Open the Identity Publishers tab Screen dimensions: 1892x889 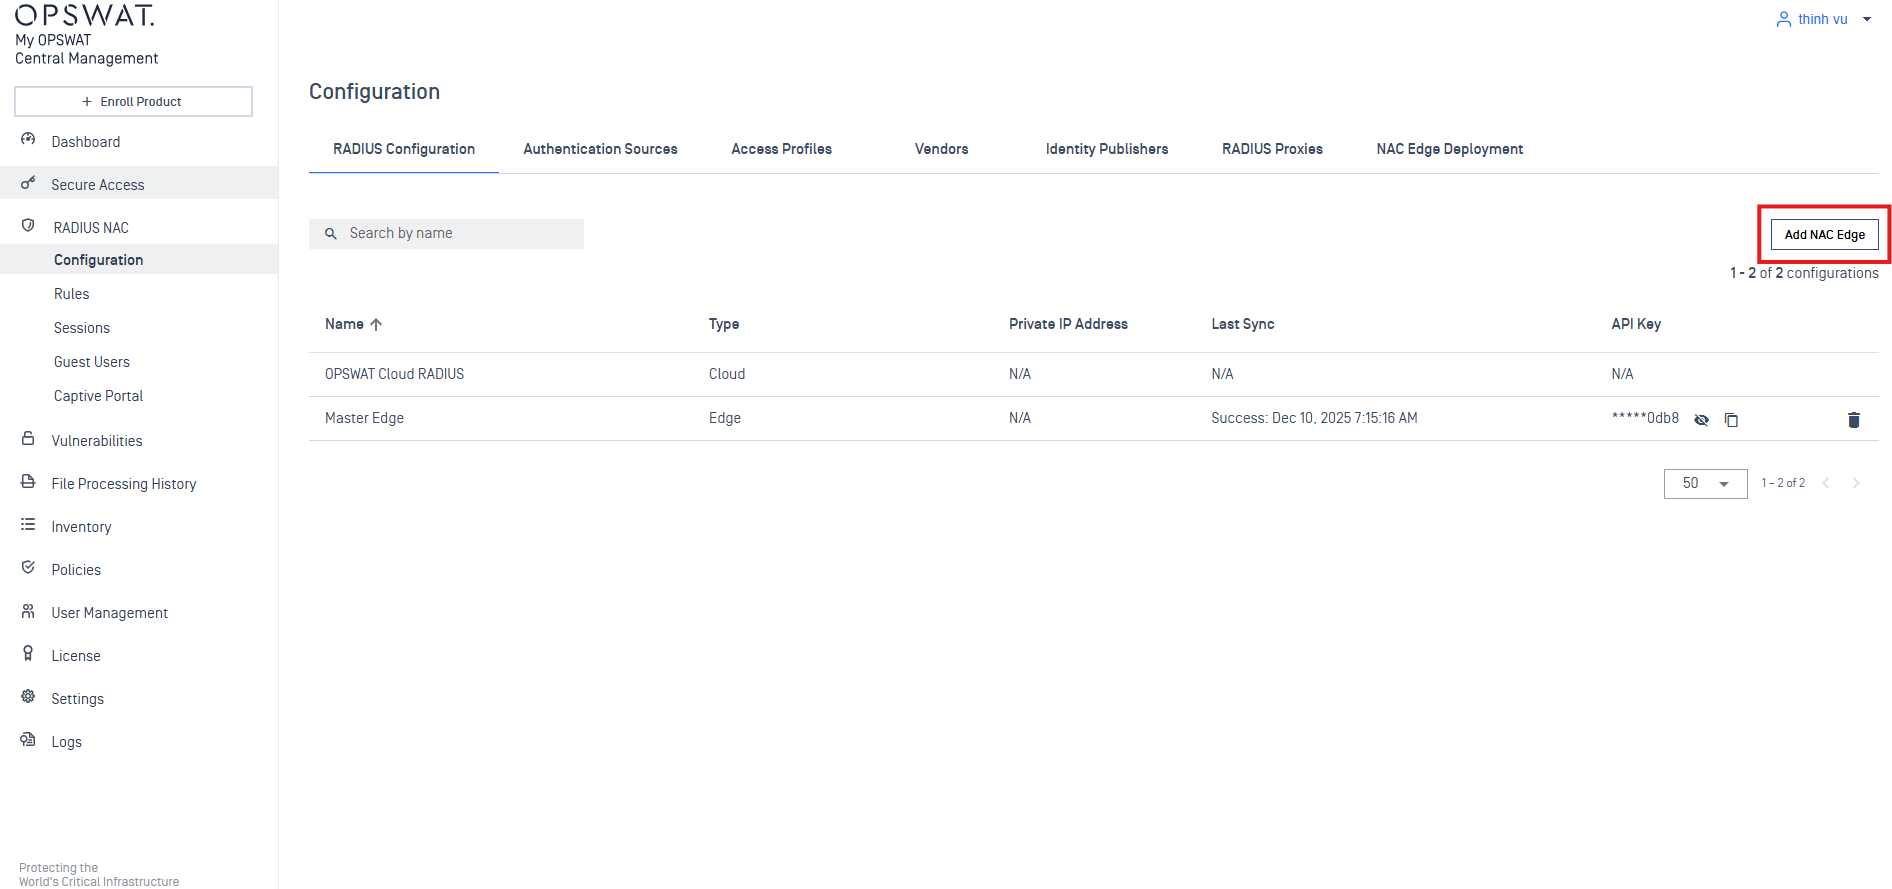coord(1107,149)
